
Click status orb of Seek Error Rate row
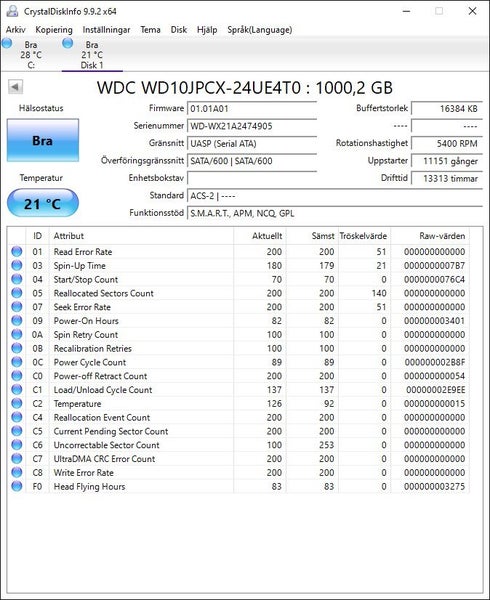click(17, 307)
